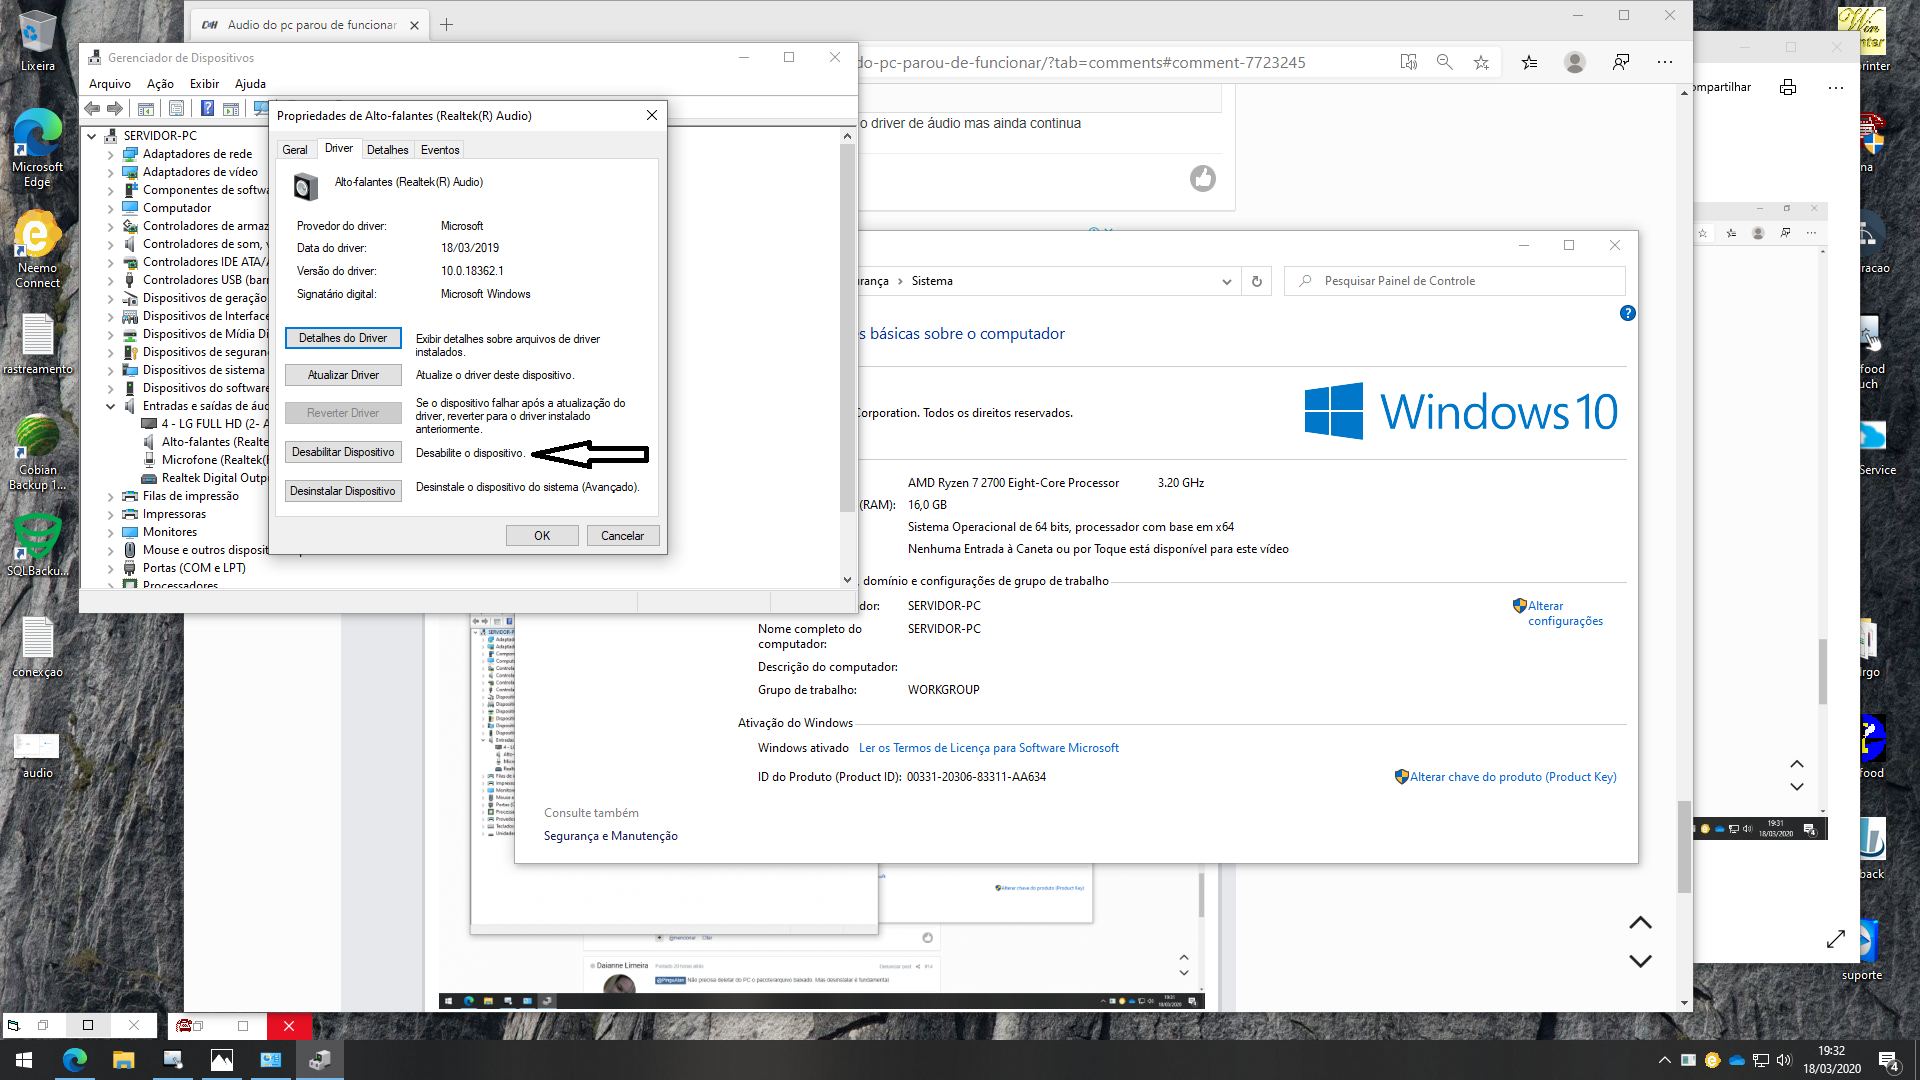Open Edge profile avatar
1920x1080 pixels.
point(1575,62)
